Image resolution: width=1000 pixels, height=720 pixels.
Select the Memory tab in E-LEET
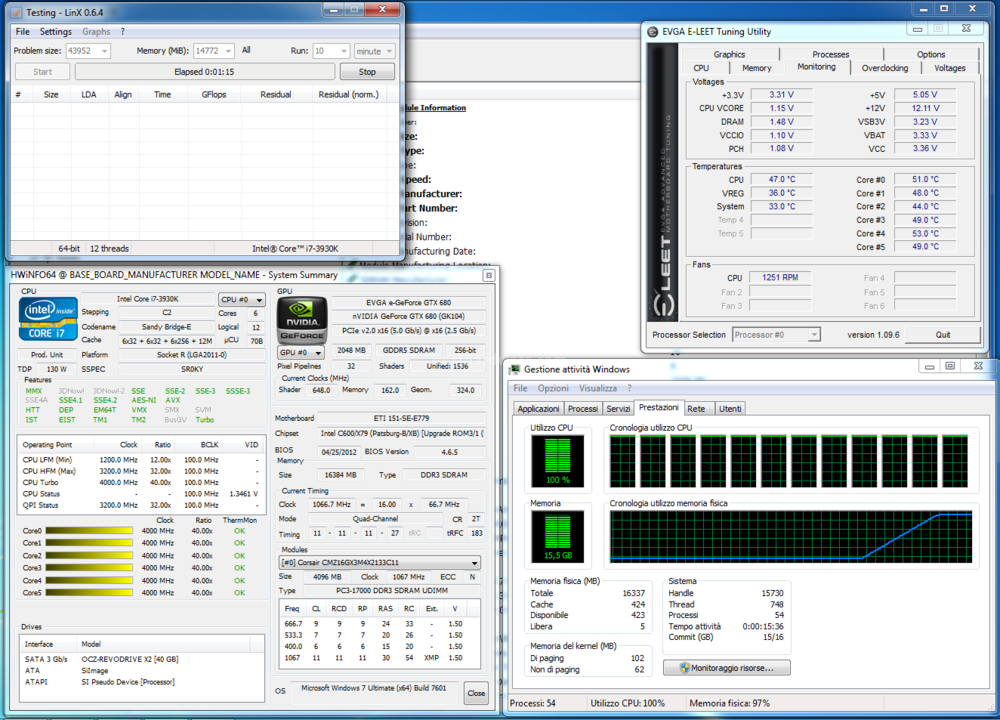[756, 68]
